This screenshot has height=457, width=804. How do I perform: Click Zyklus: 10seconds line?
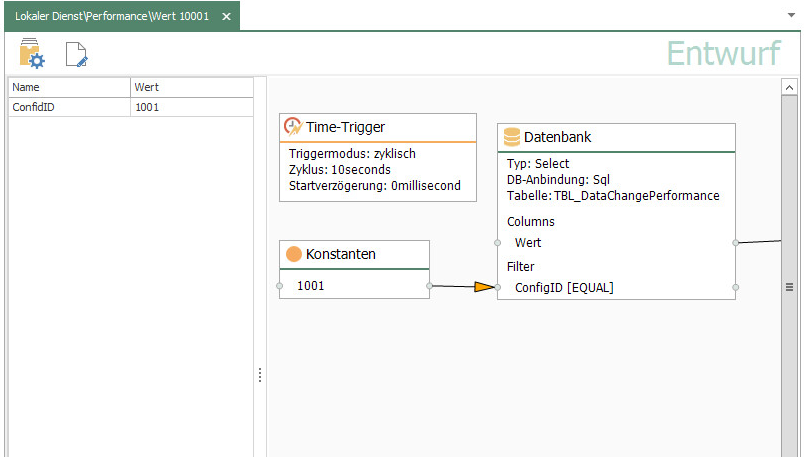click(x=339, y=170)
